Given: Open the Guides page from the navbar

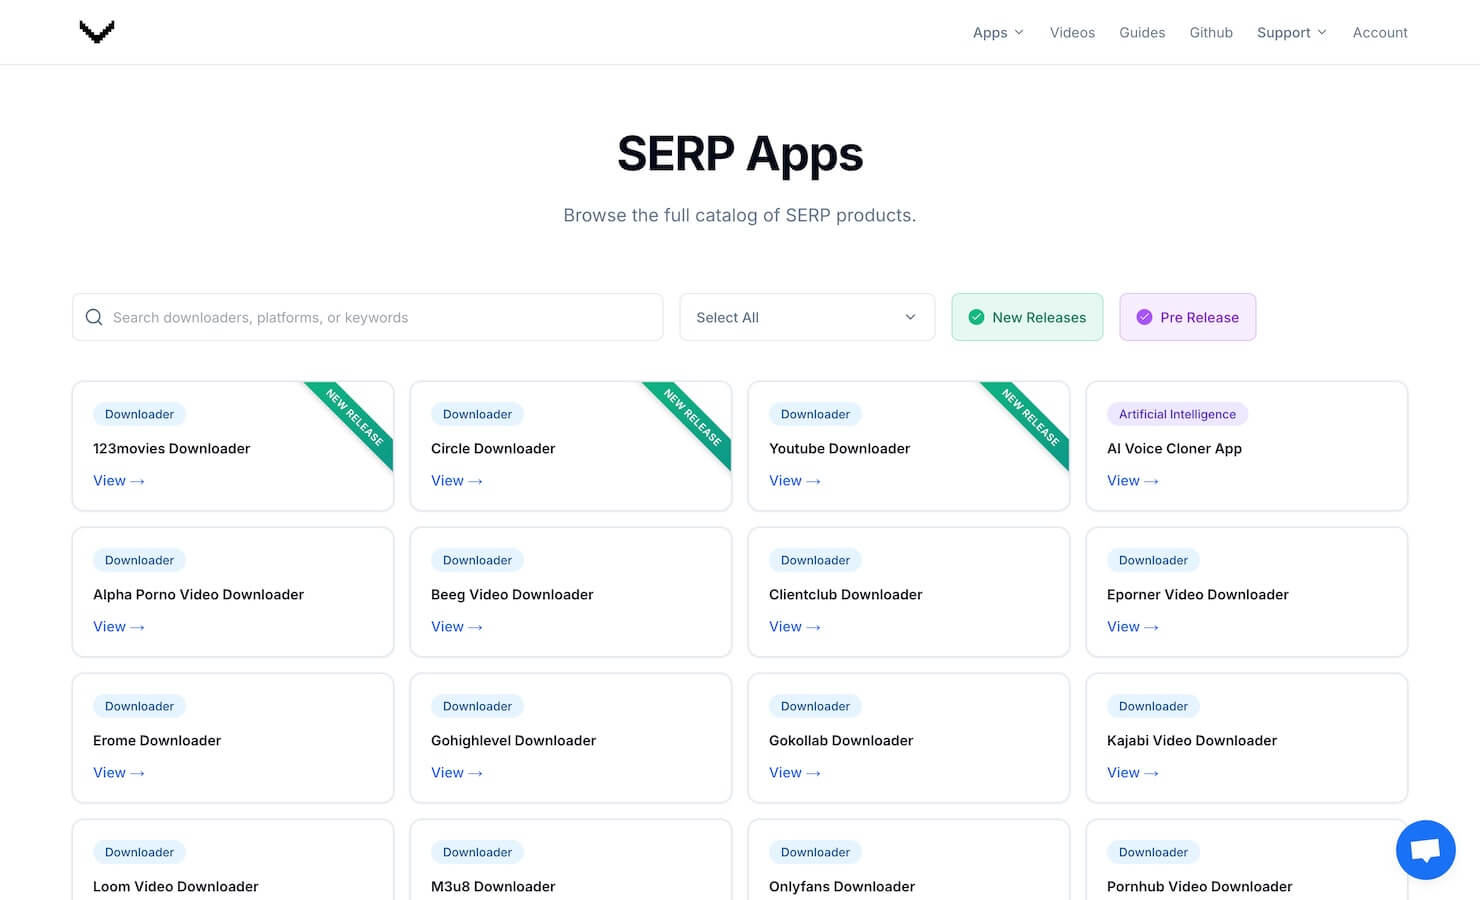Looking at the screenshot, I should [x=1142, y=32].
